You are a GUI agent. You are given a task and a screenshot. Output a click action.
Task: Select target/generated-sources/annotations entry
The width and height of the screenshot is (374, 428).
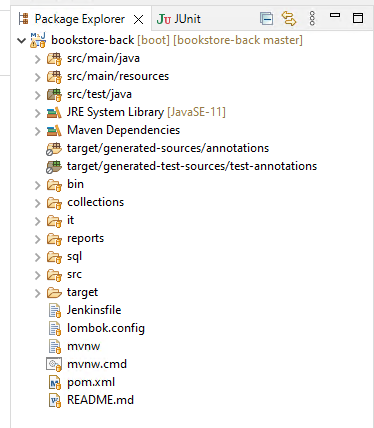tap(168, 148)
